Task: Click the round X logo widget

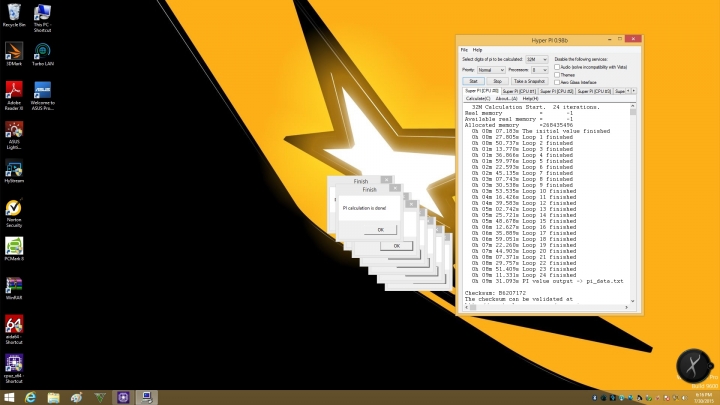Action: 693,366
